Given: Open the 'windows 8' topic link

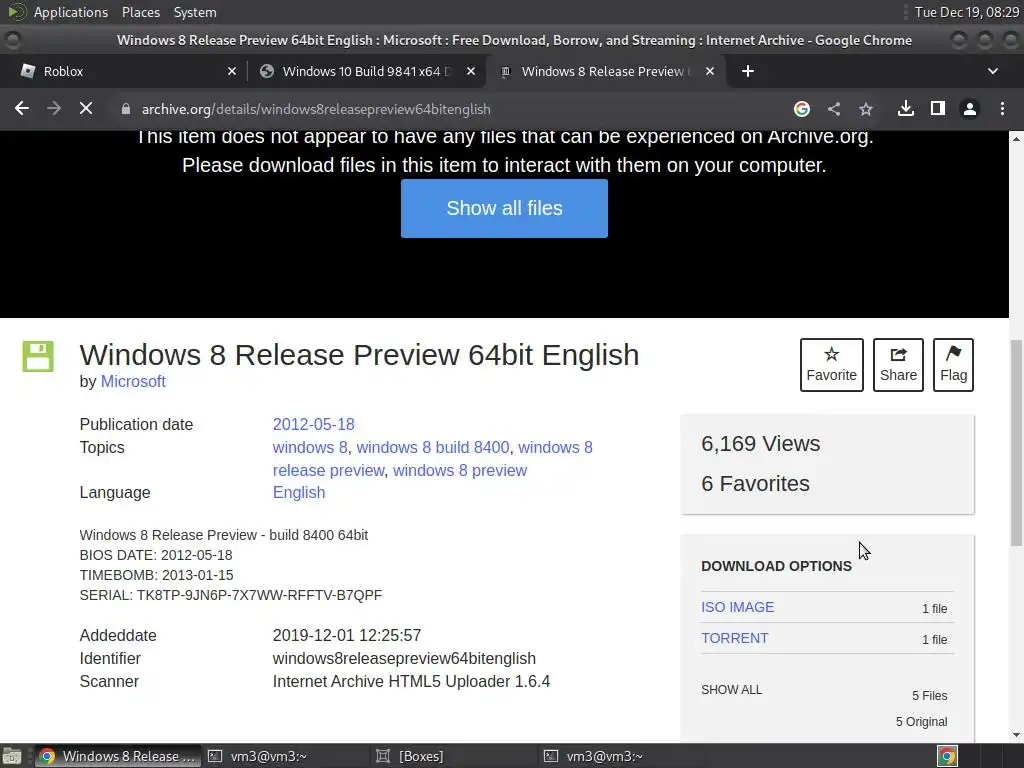Looking at the screenshot, I should point(310,447).
